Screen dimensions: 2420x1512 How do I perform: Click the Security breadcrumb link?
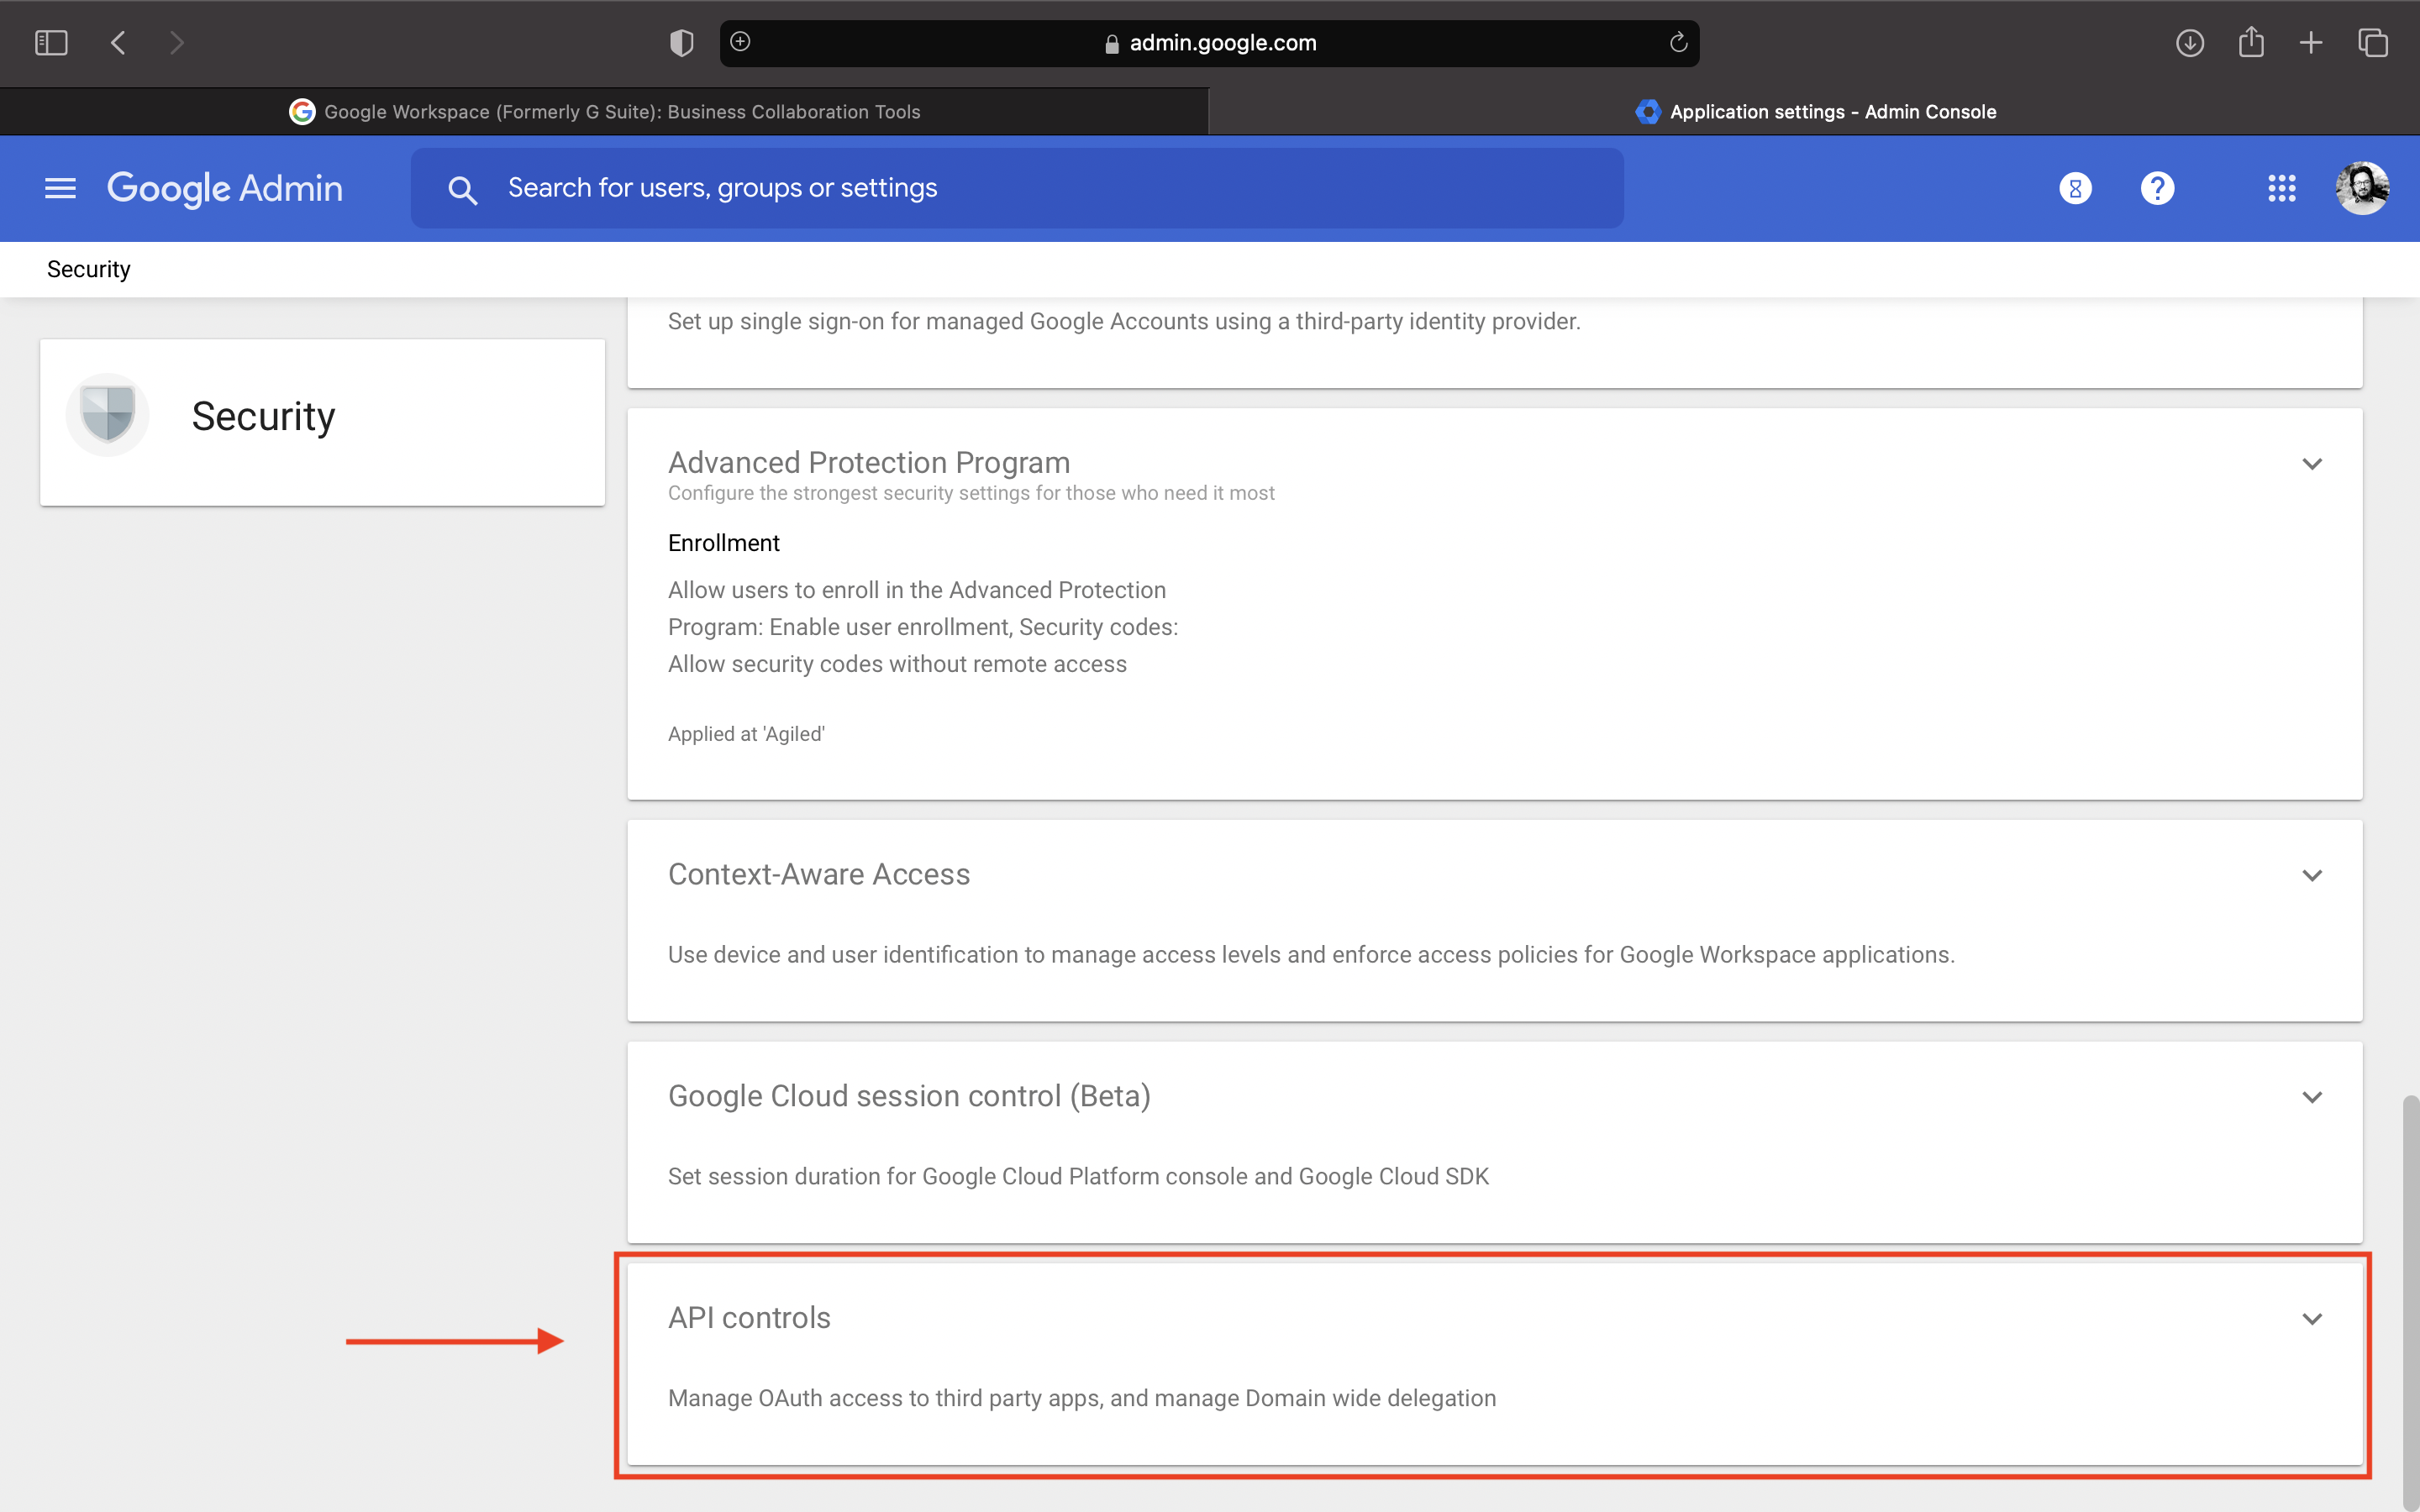pyautogui.click(x=89, y=269)
